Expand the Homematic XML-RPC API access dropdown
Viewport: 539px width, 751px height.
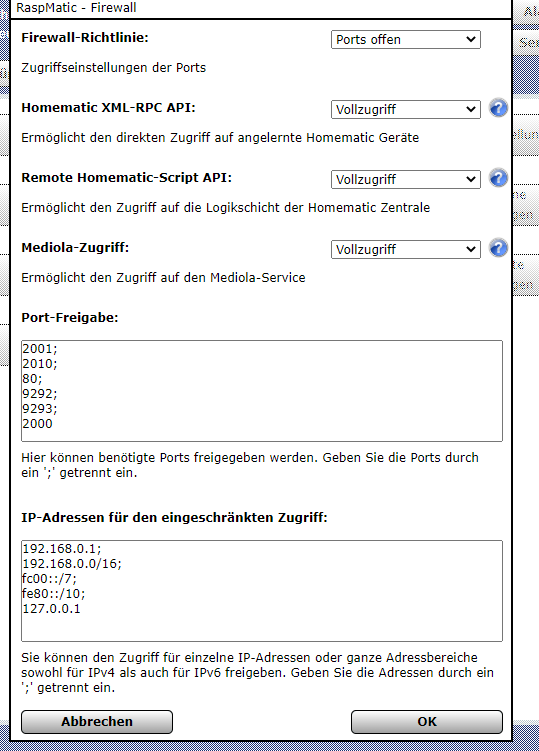point(405,110)
